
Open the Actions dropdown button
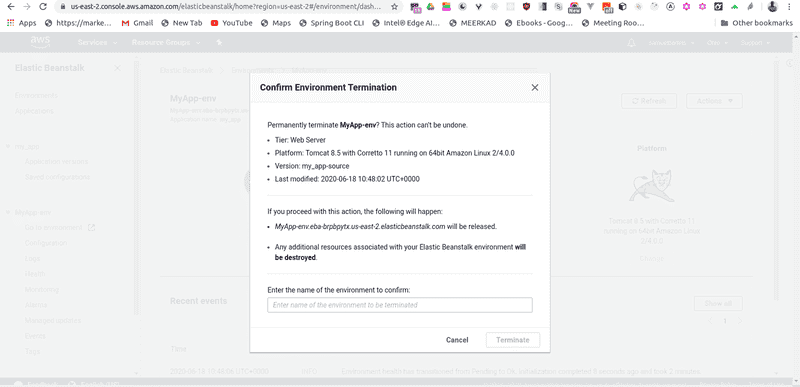pos(714,101)
